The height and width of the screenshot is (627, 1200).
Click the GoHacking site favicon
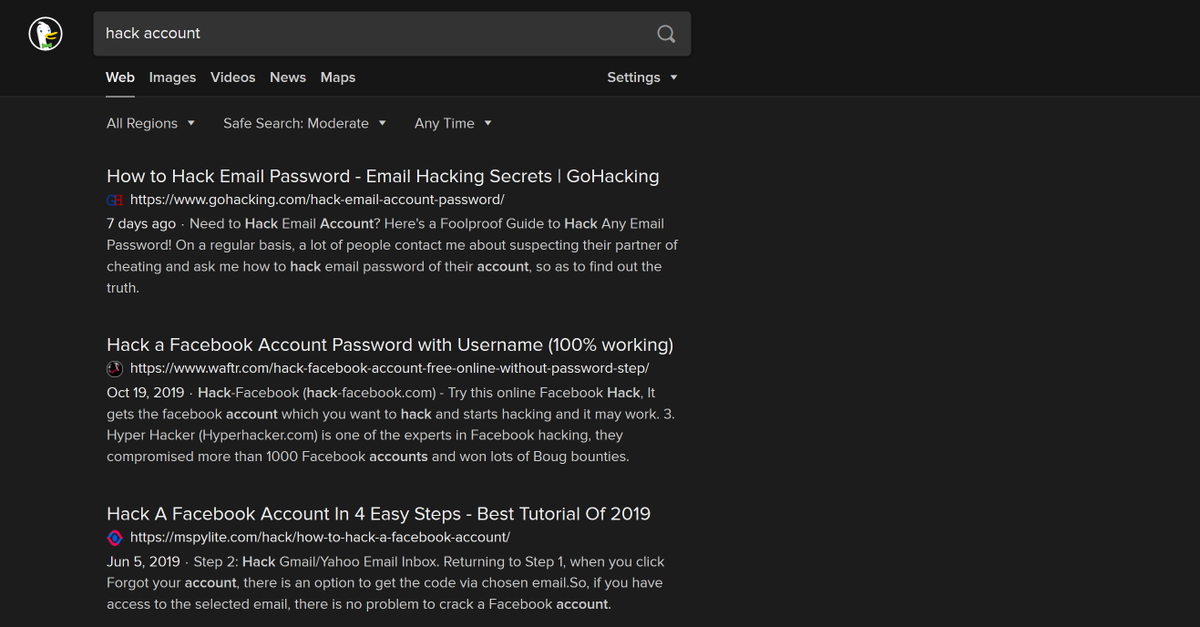point(114,200)
